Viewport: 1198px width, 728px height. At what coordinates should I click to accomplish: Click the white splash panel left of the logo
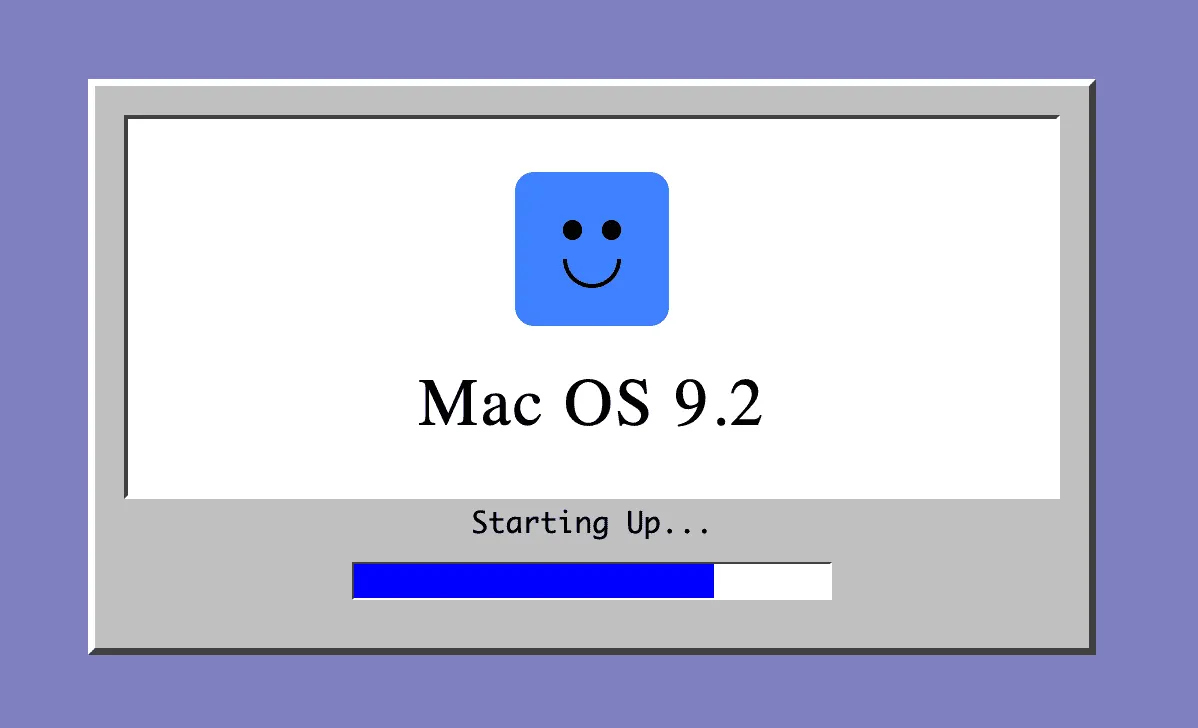point(320,250)
